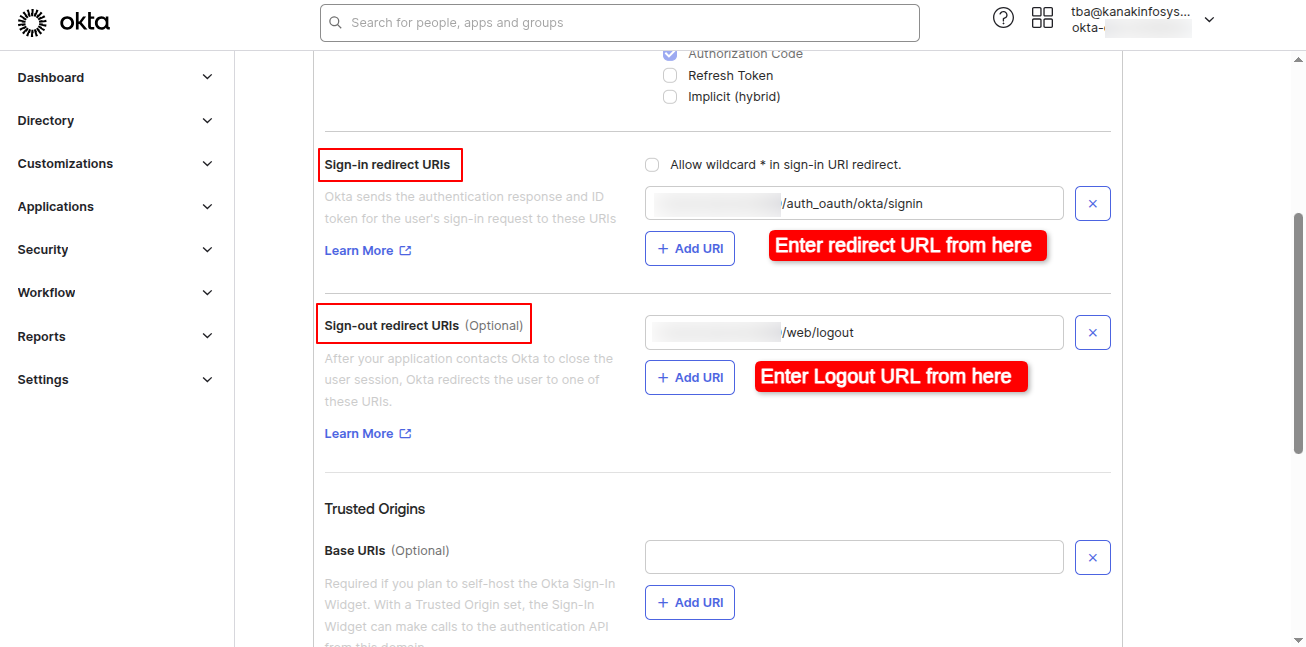1306x647 pixels.
Task: Click the Okta logo
Action: click(x=64, y=22)
